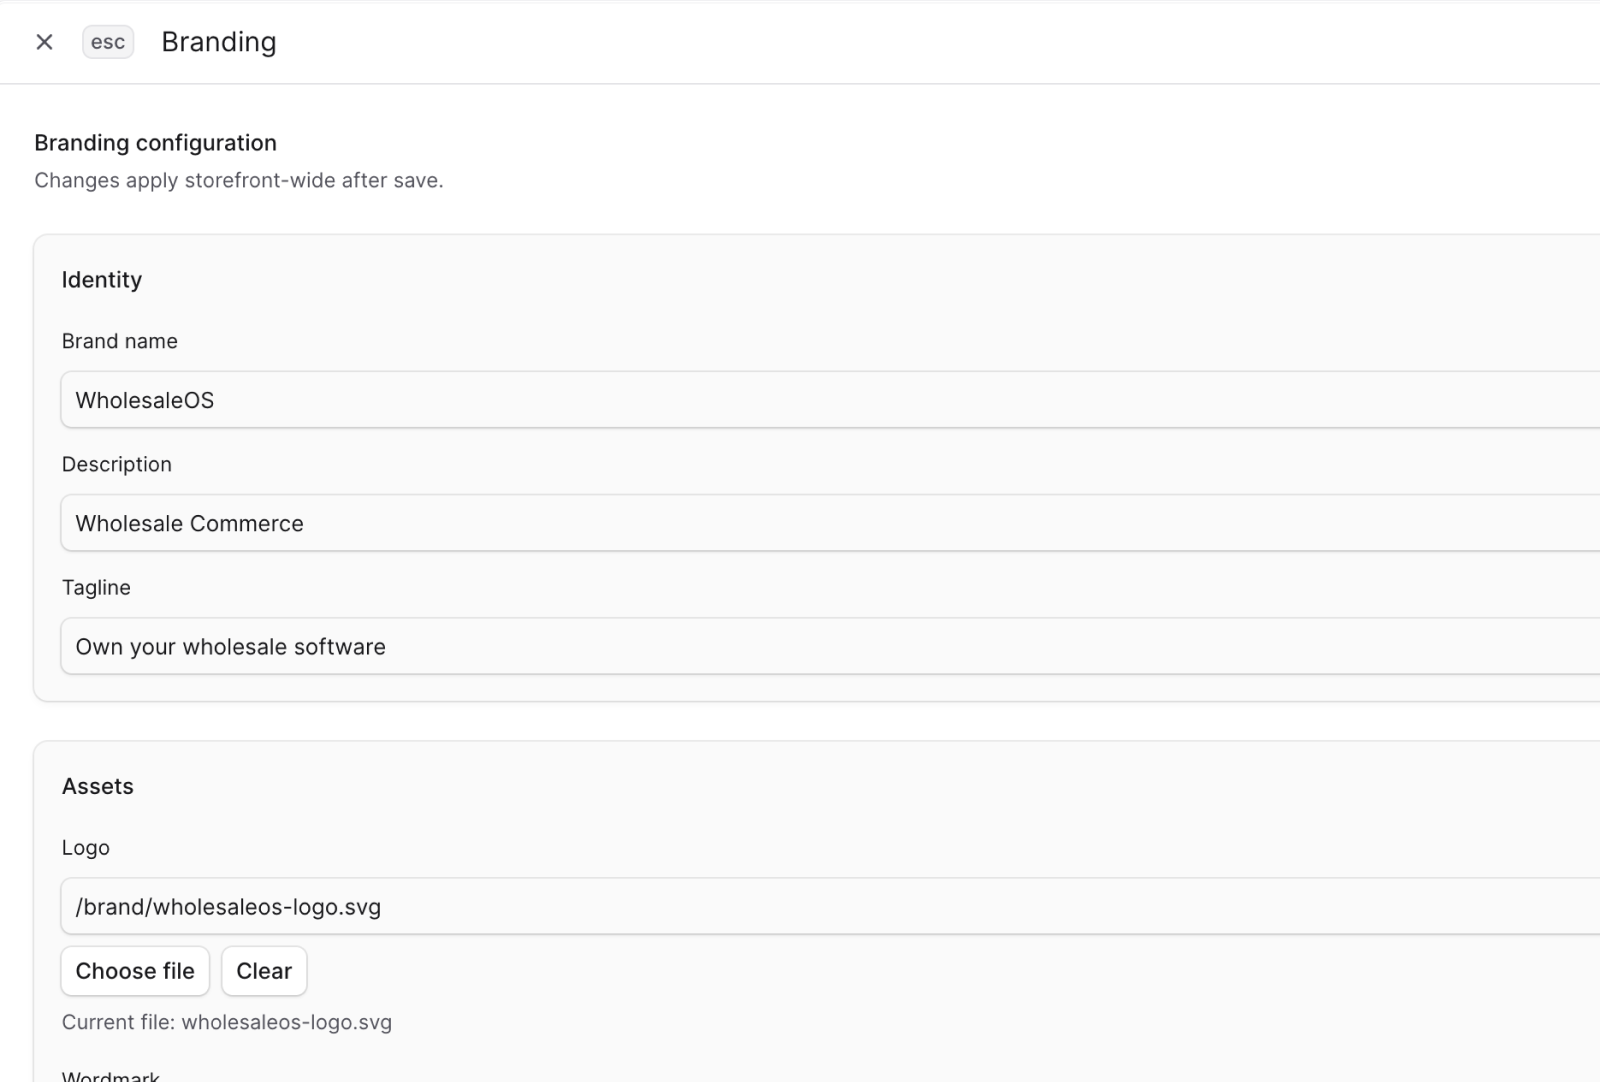Click the Description field containing Wholesale Commerce

[400, 523]
